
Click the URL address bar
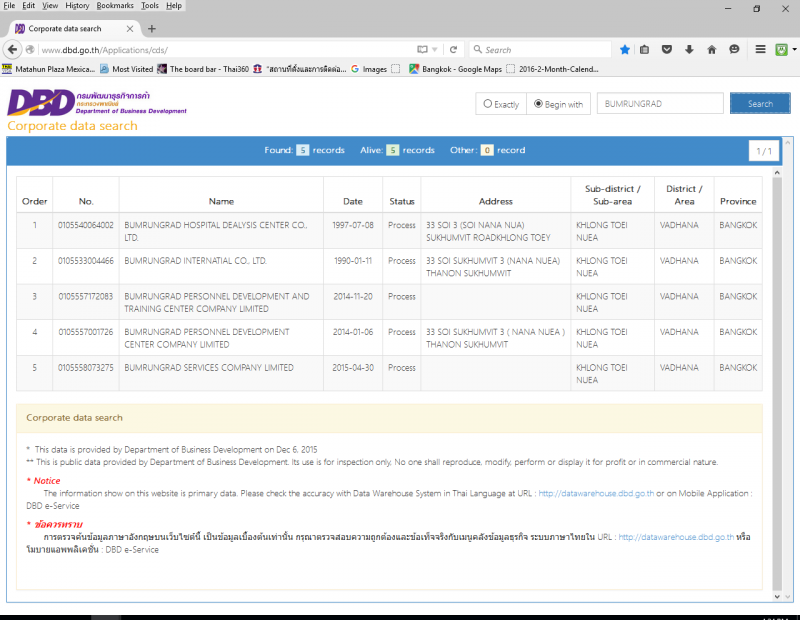click(224, 49)
